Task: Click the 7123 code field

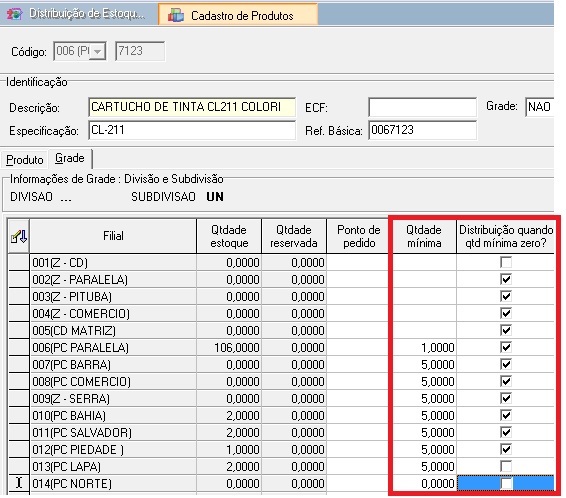Action: tap(140, 51)
